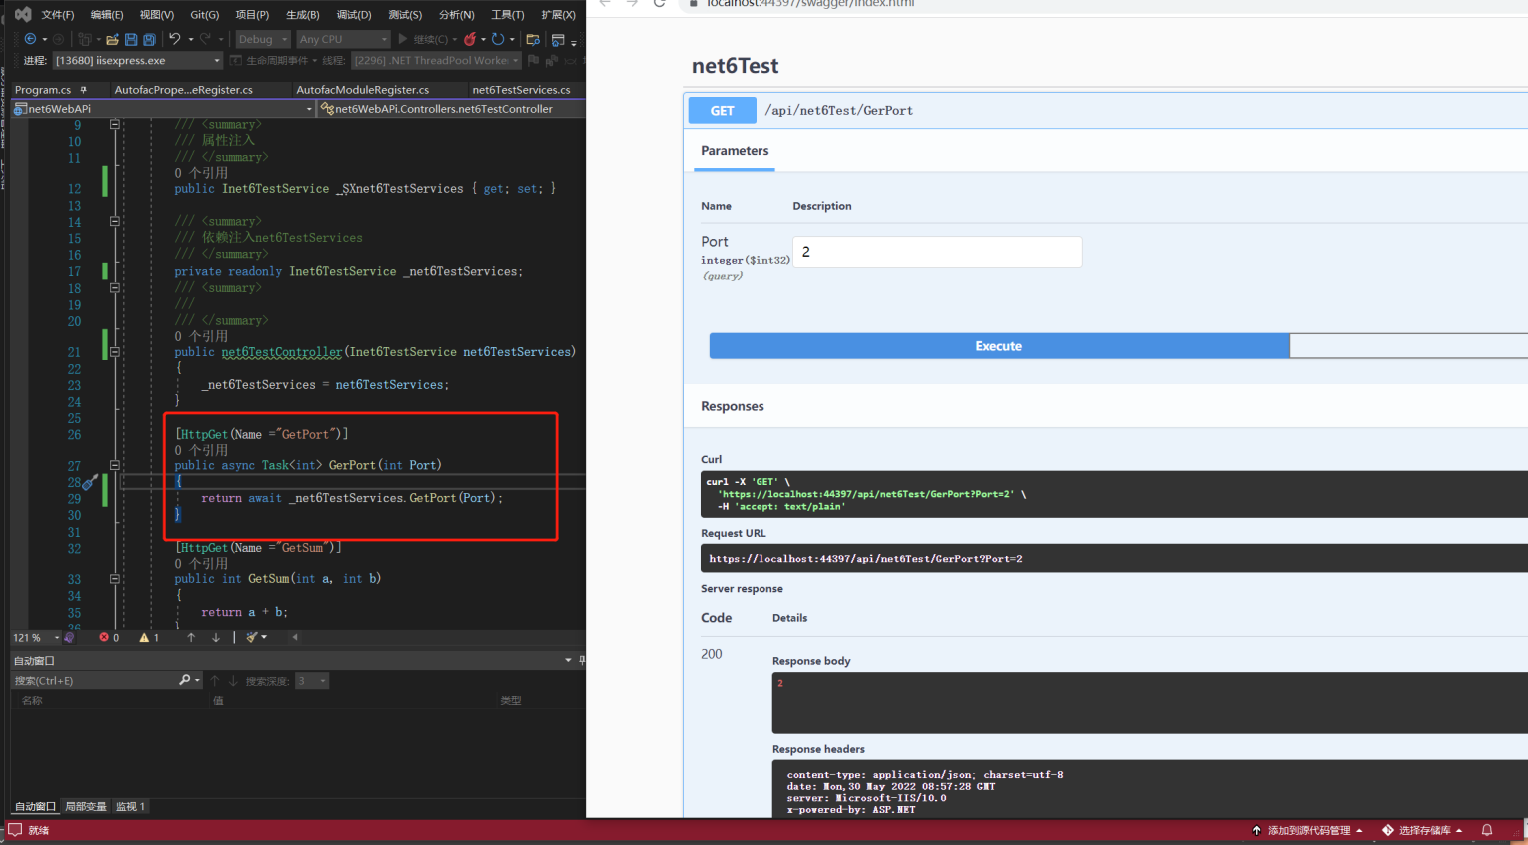The height and width of the screenshot is (845, 1528).
Task: Click the 添加到源代码管理 status bar button
Action: click(x=1308, y=830)
